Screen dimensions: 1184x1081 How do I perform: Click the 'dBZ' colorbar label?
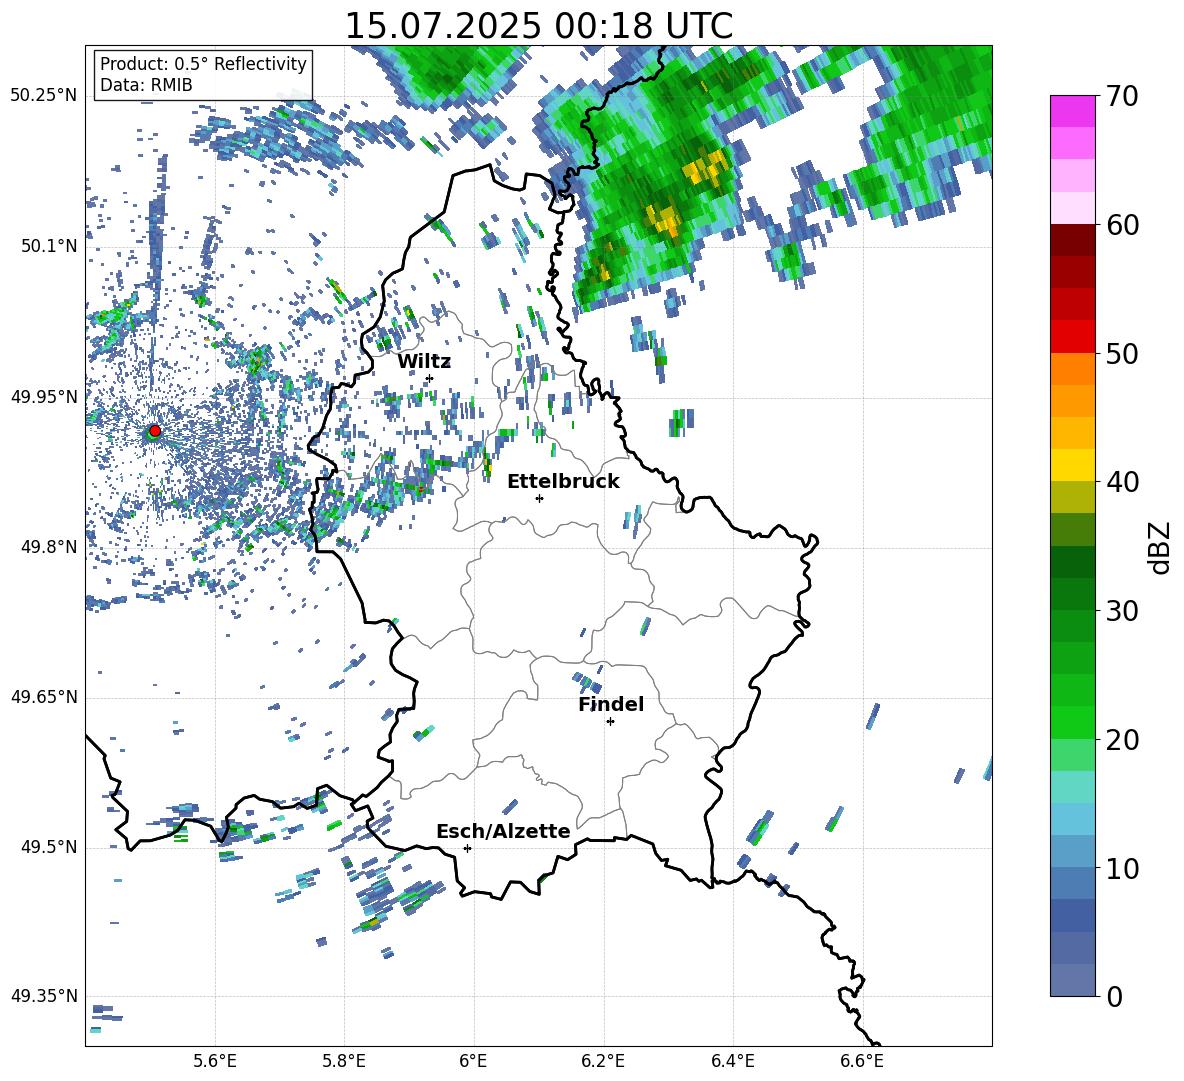click(x=1161, y=547)
